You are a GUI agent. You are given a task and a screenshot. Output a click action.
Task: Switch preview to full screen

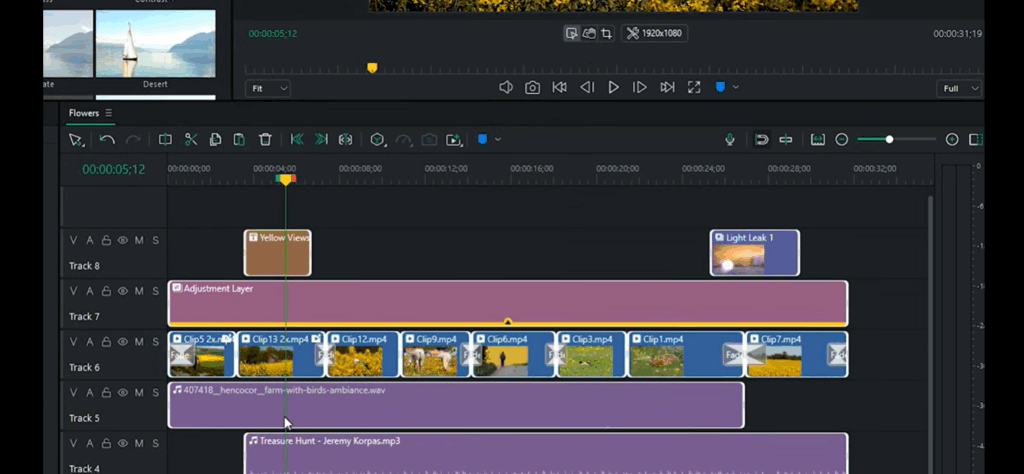(x=694, y=87)
